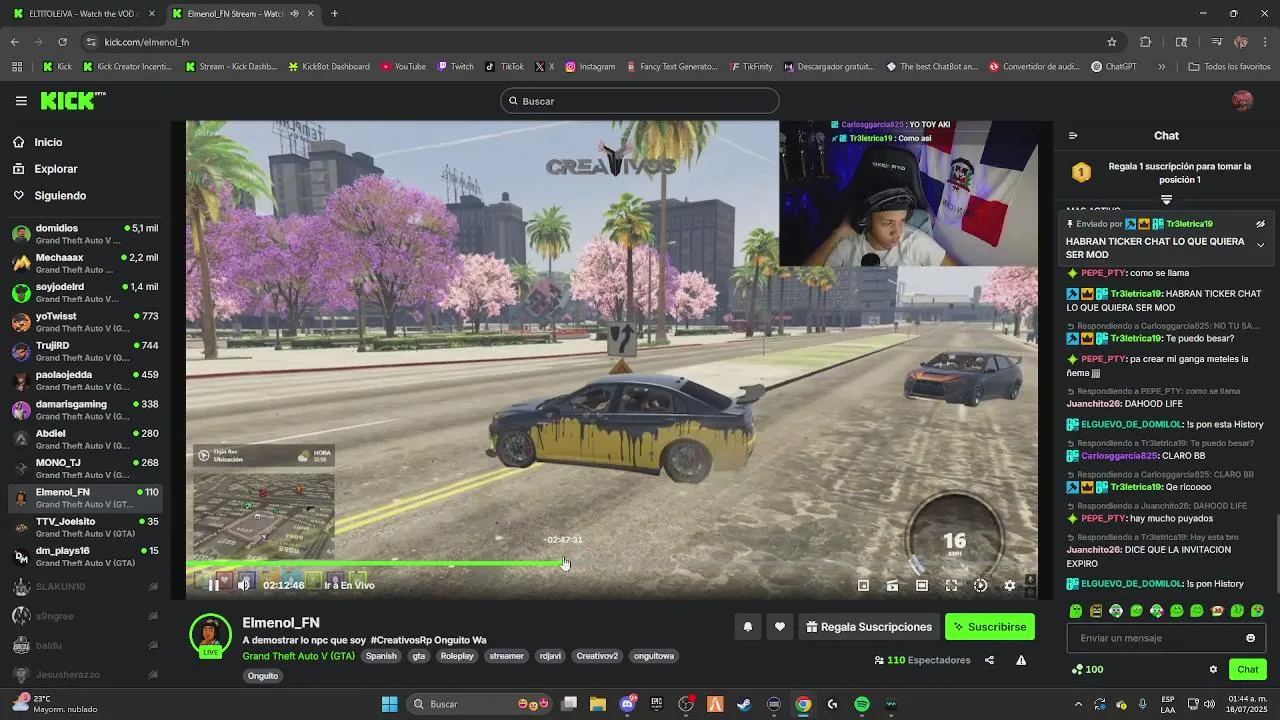Expand the gifted subscription leaderboard

(1166, 200)
